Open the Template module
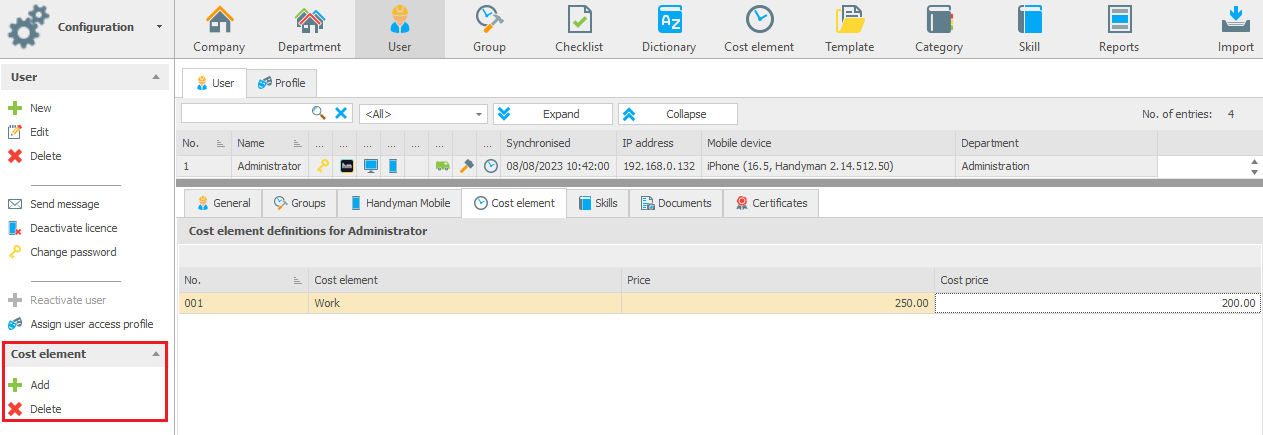This screenshot has height=435, width=1263. pos(849,29)
